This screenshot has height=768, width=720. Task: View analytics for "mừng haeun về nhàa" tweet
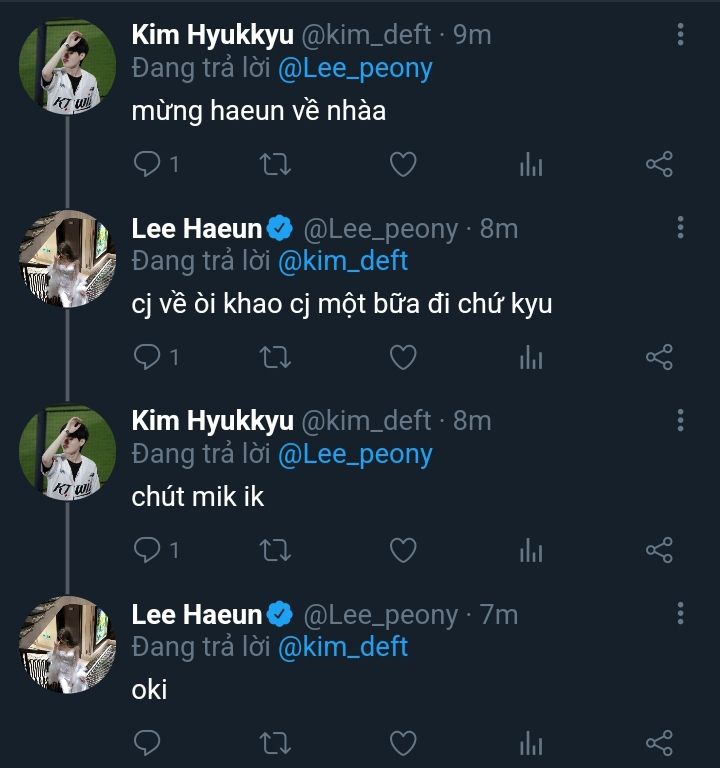tap(531, 164)
